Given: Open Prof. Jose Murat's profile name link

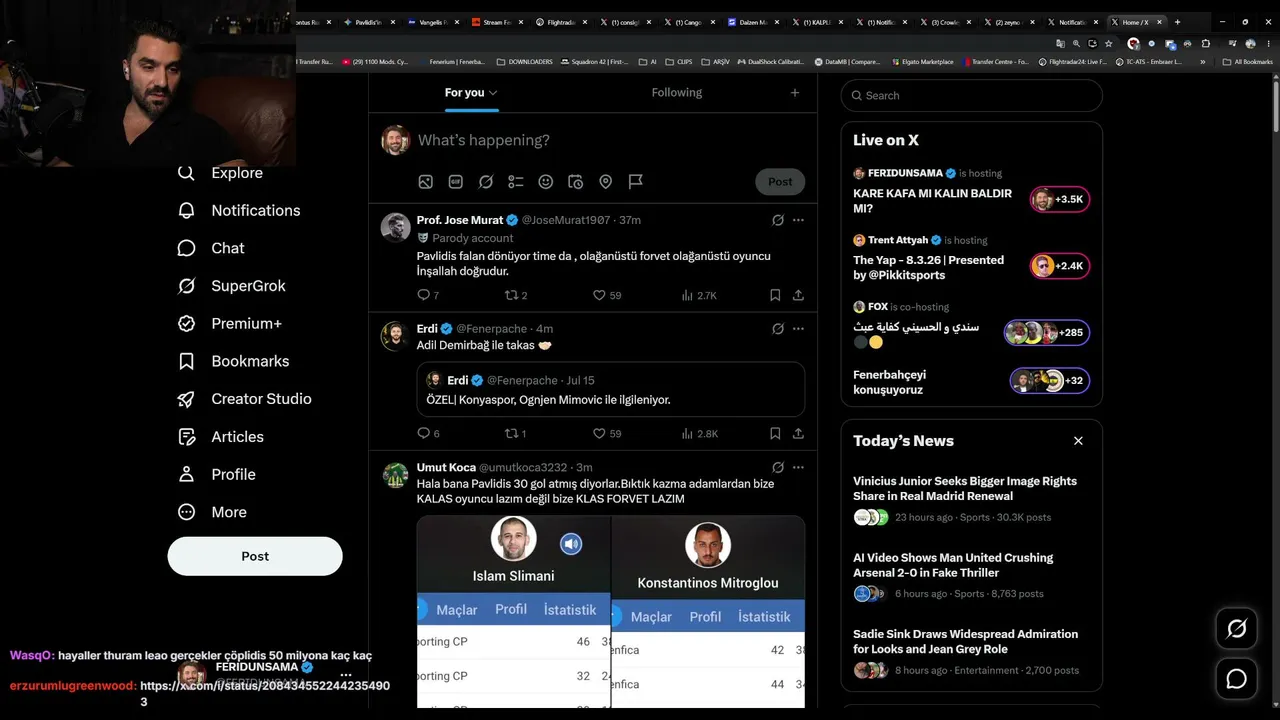Looking at the screenshot, I should [x=460, y=220].
